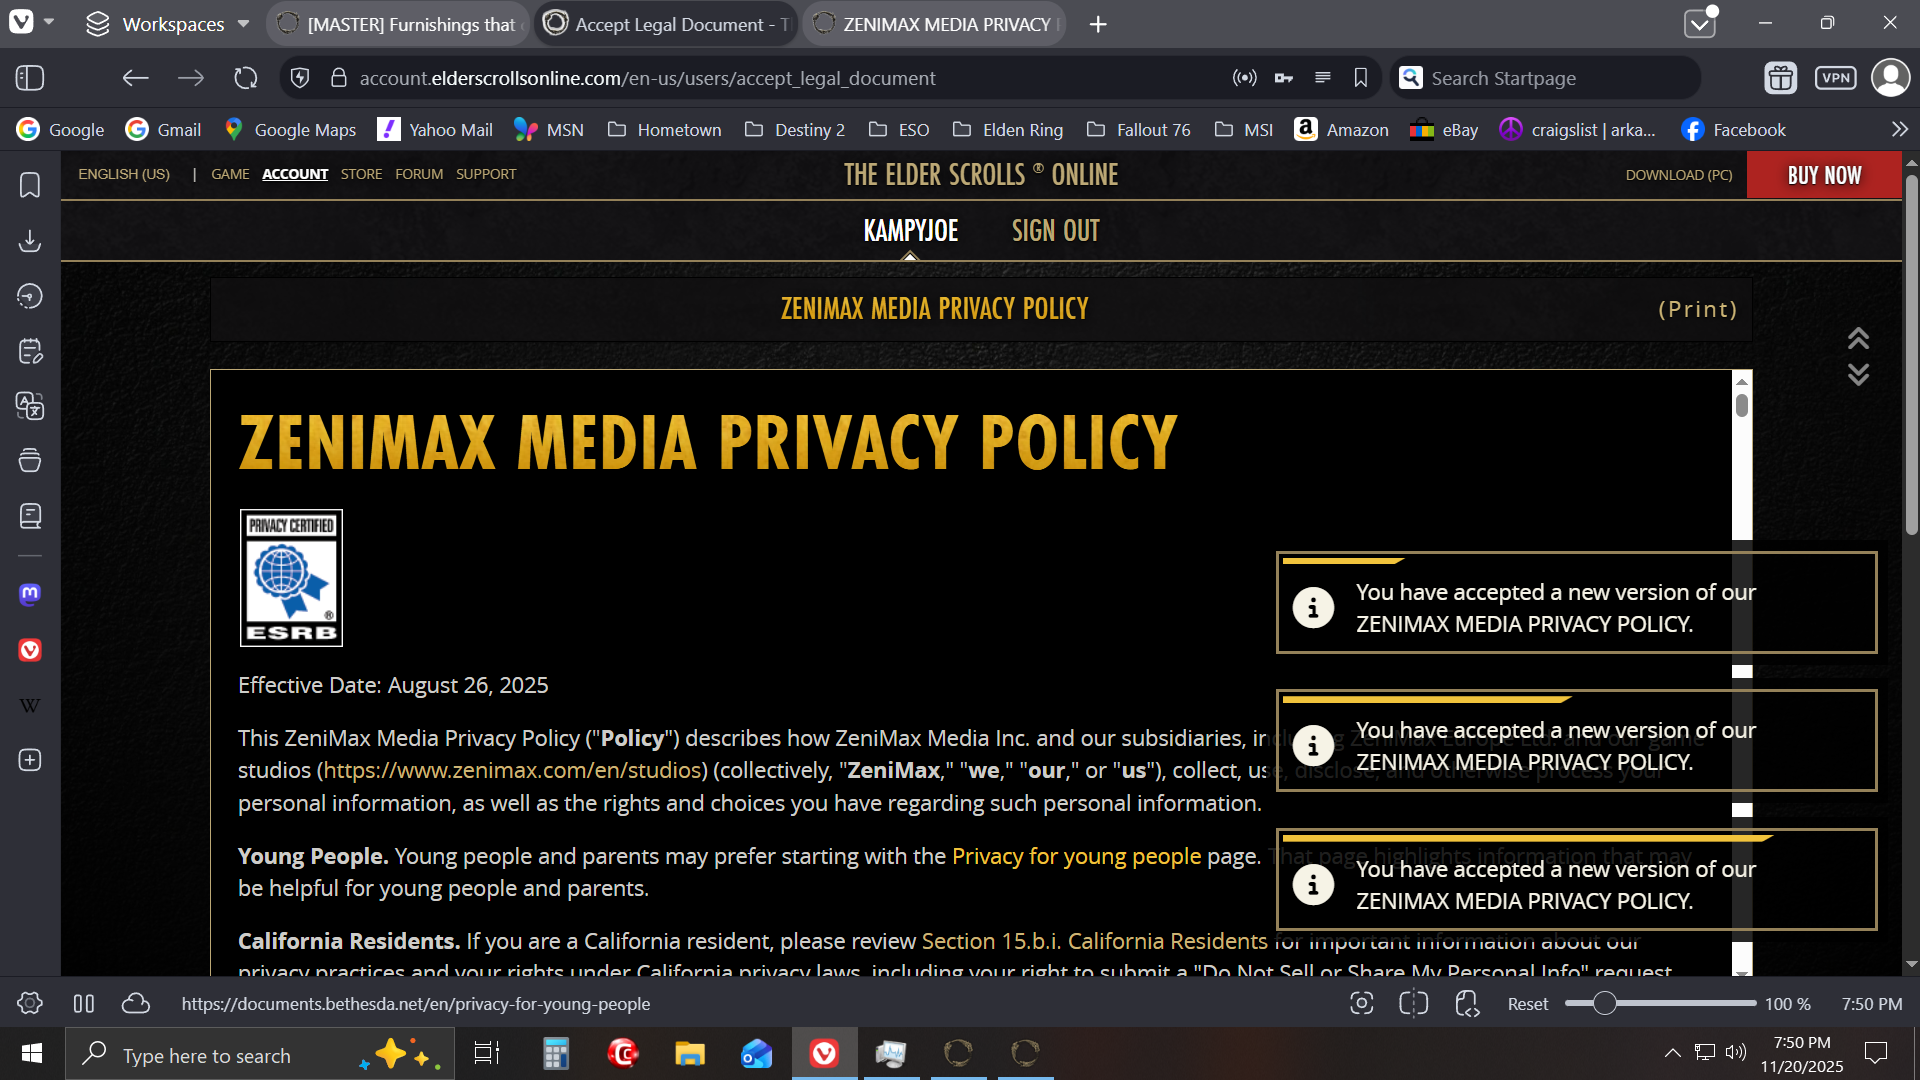The height and width of the screenshot is (1080, 1920).
Task: Open the Translate panel in sidebar
Action: coord(30,406)
